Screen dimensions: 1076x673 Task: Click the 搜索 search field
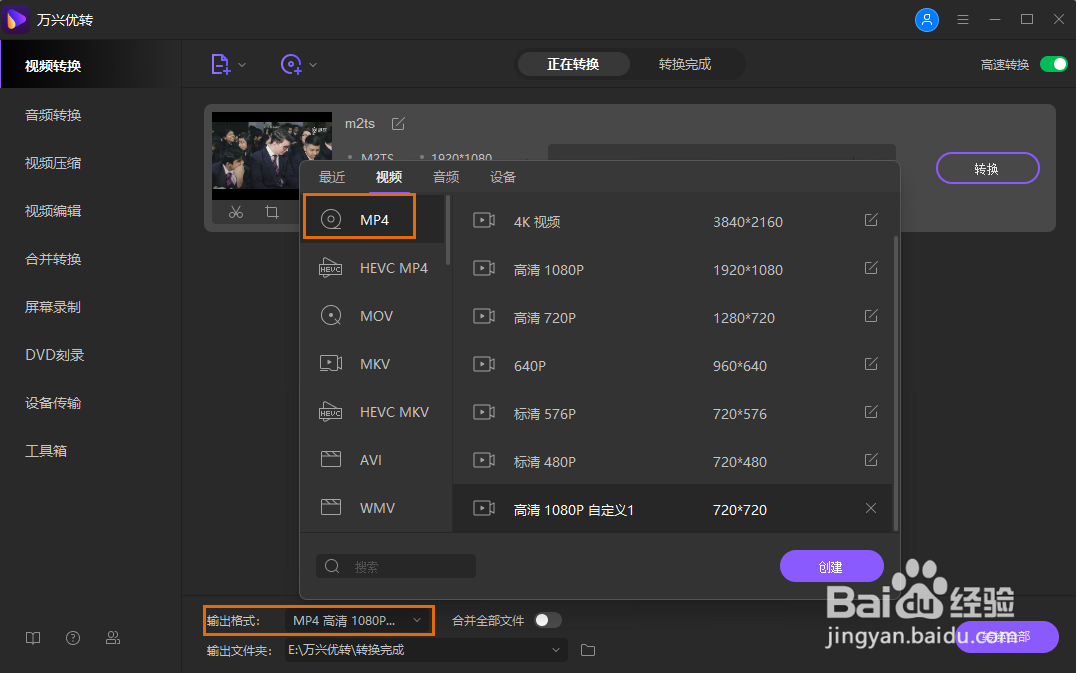pos(396,567)
